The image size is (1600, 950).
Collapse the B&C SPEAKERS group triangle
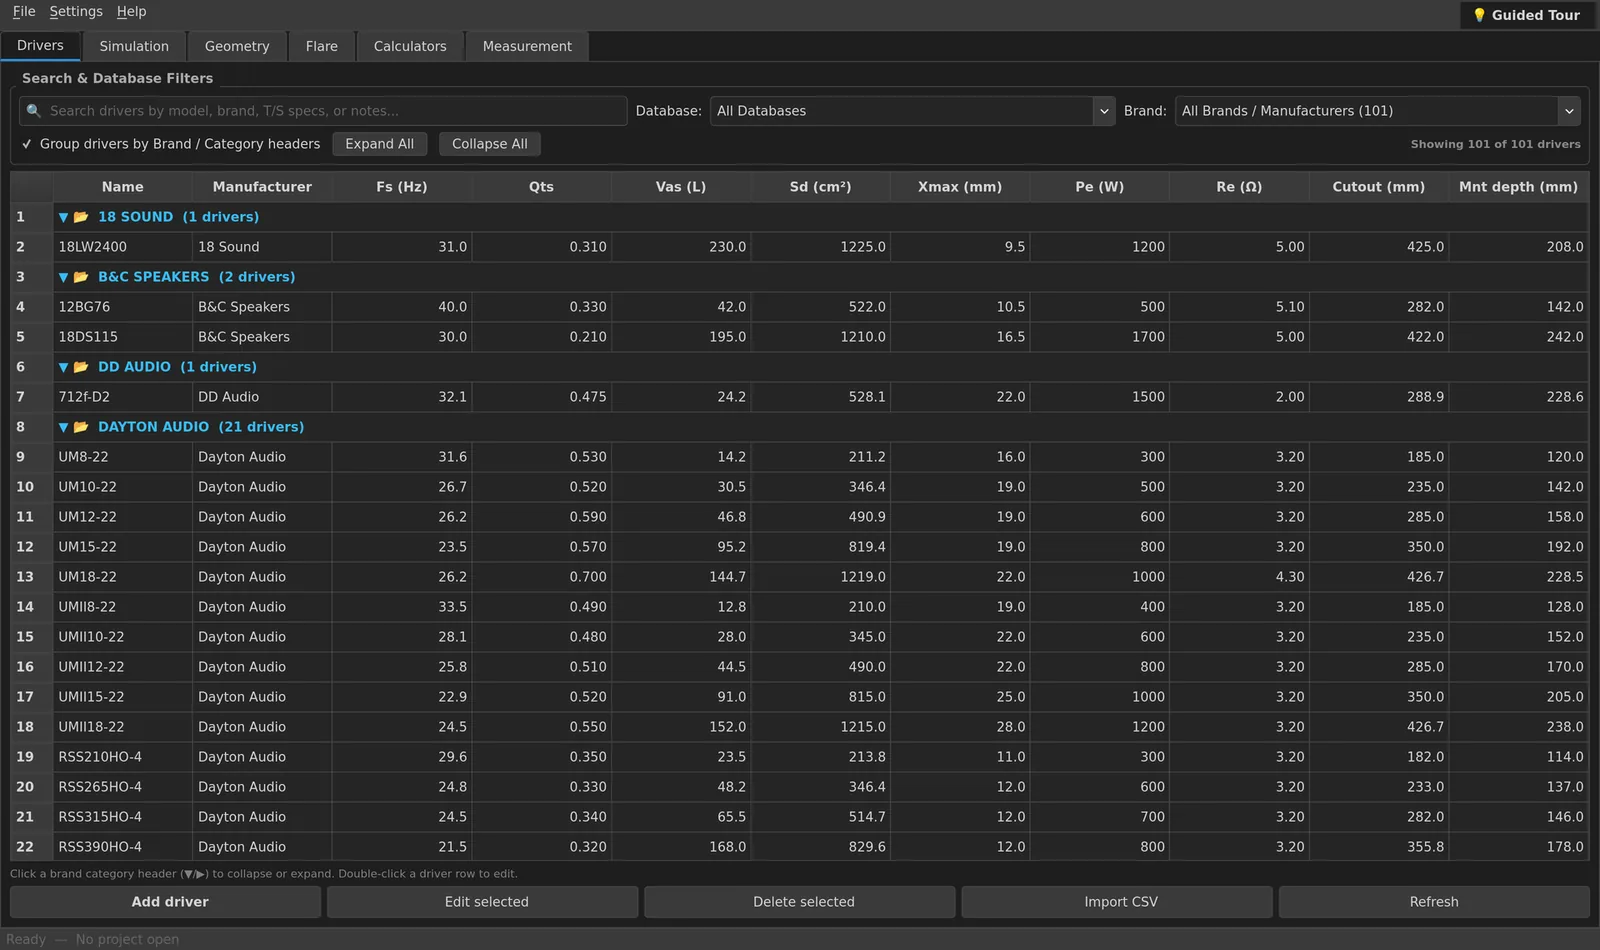point(63,277)
